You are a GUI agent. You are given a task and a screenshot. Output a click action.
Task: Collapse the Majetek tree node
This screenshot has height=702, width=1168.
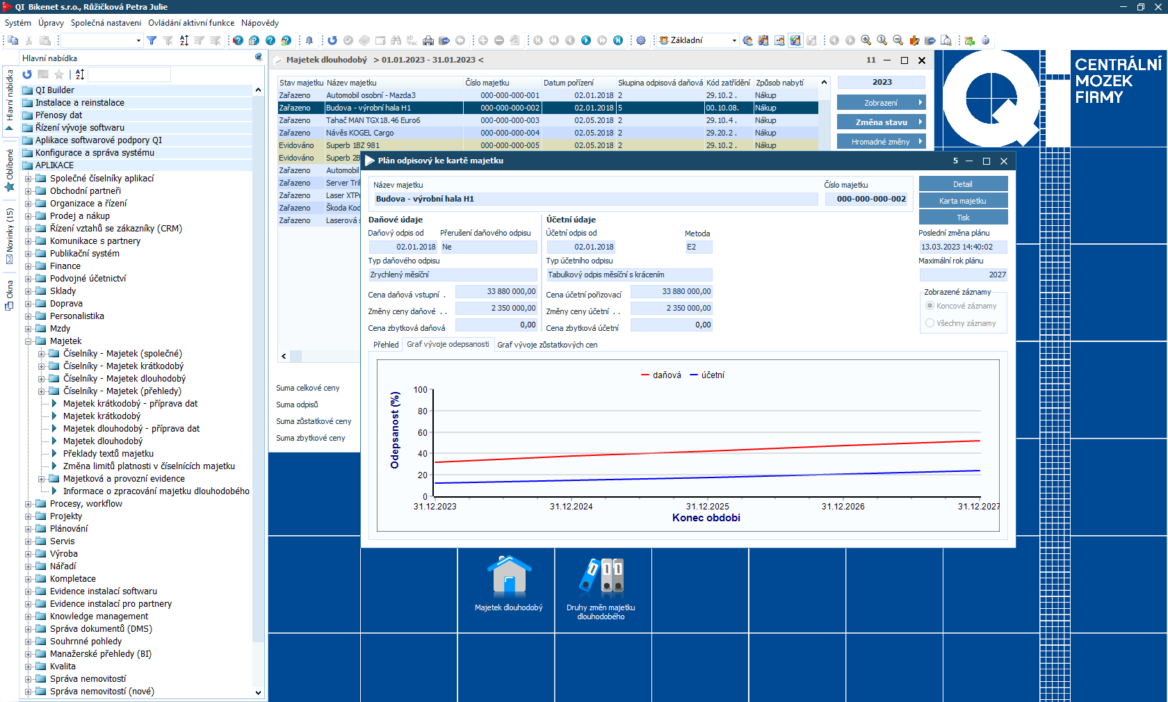[x=27, y=341]
